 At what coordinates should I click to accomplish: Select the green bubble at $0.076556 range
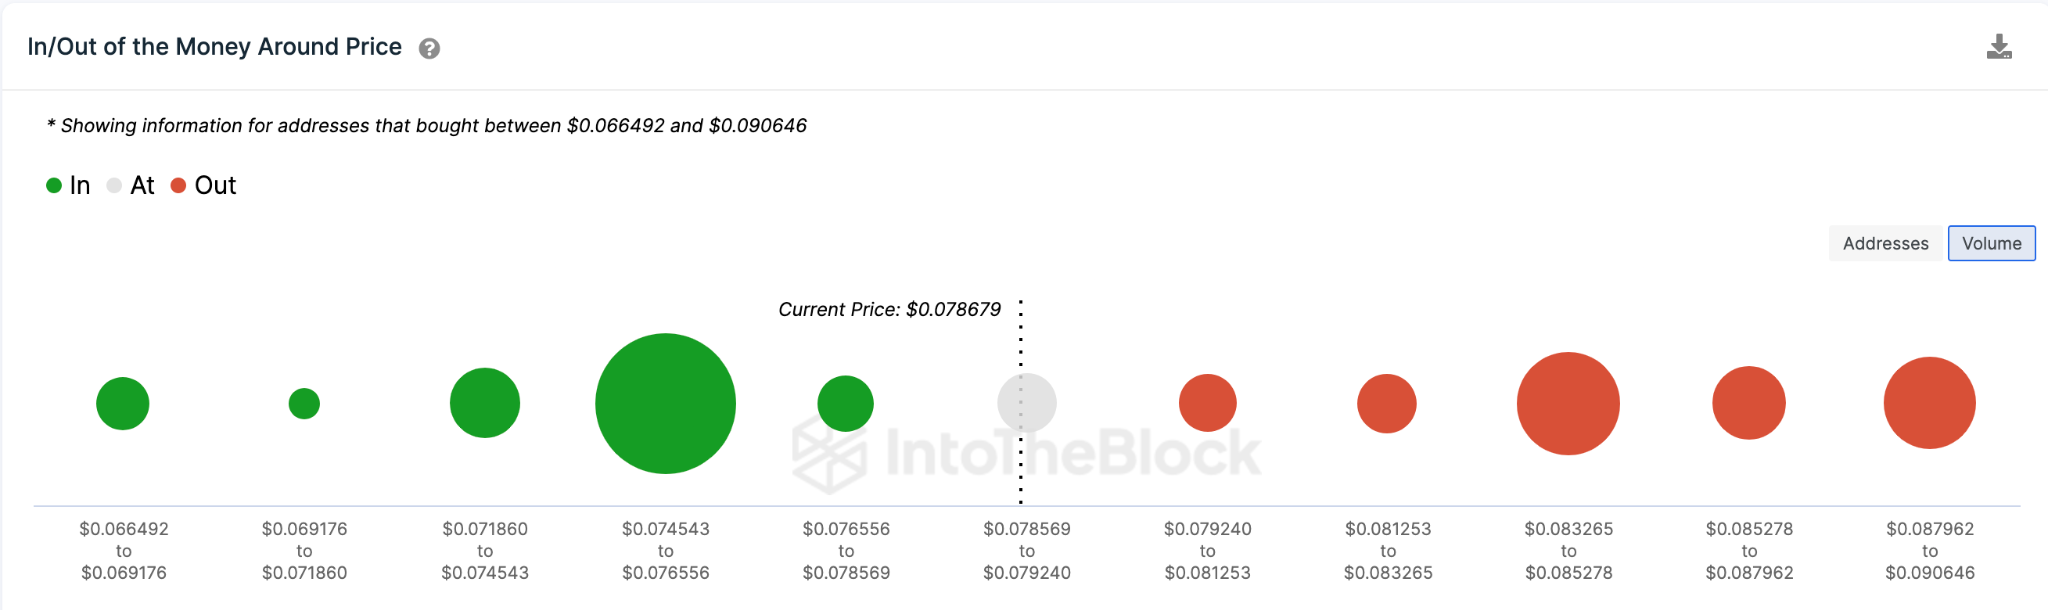pos(846,403)
